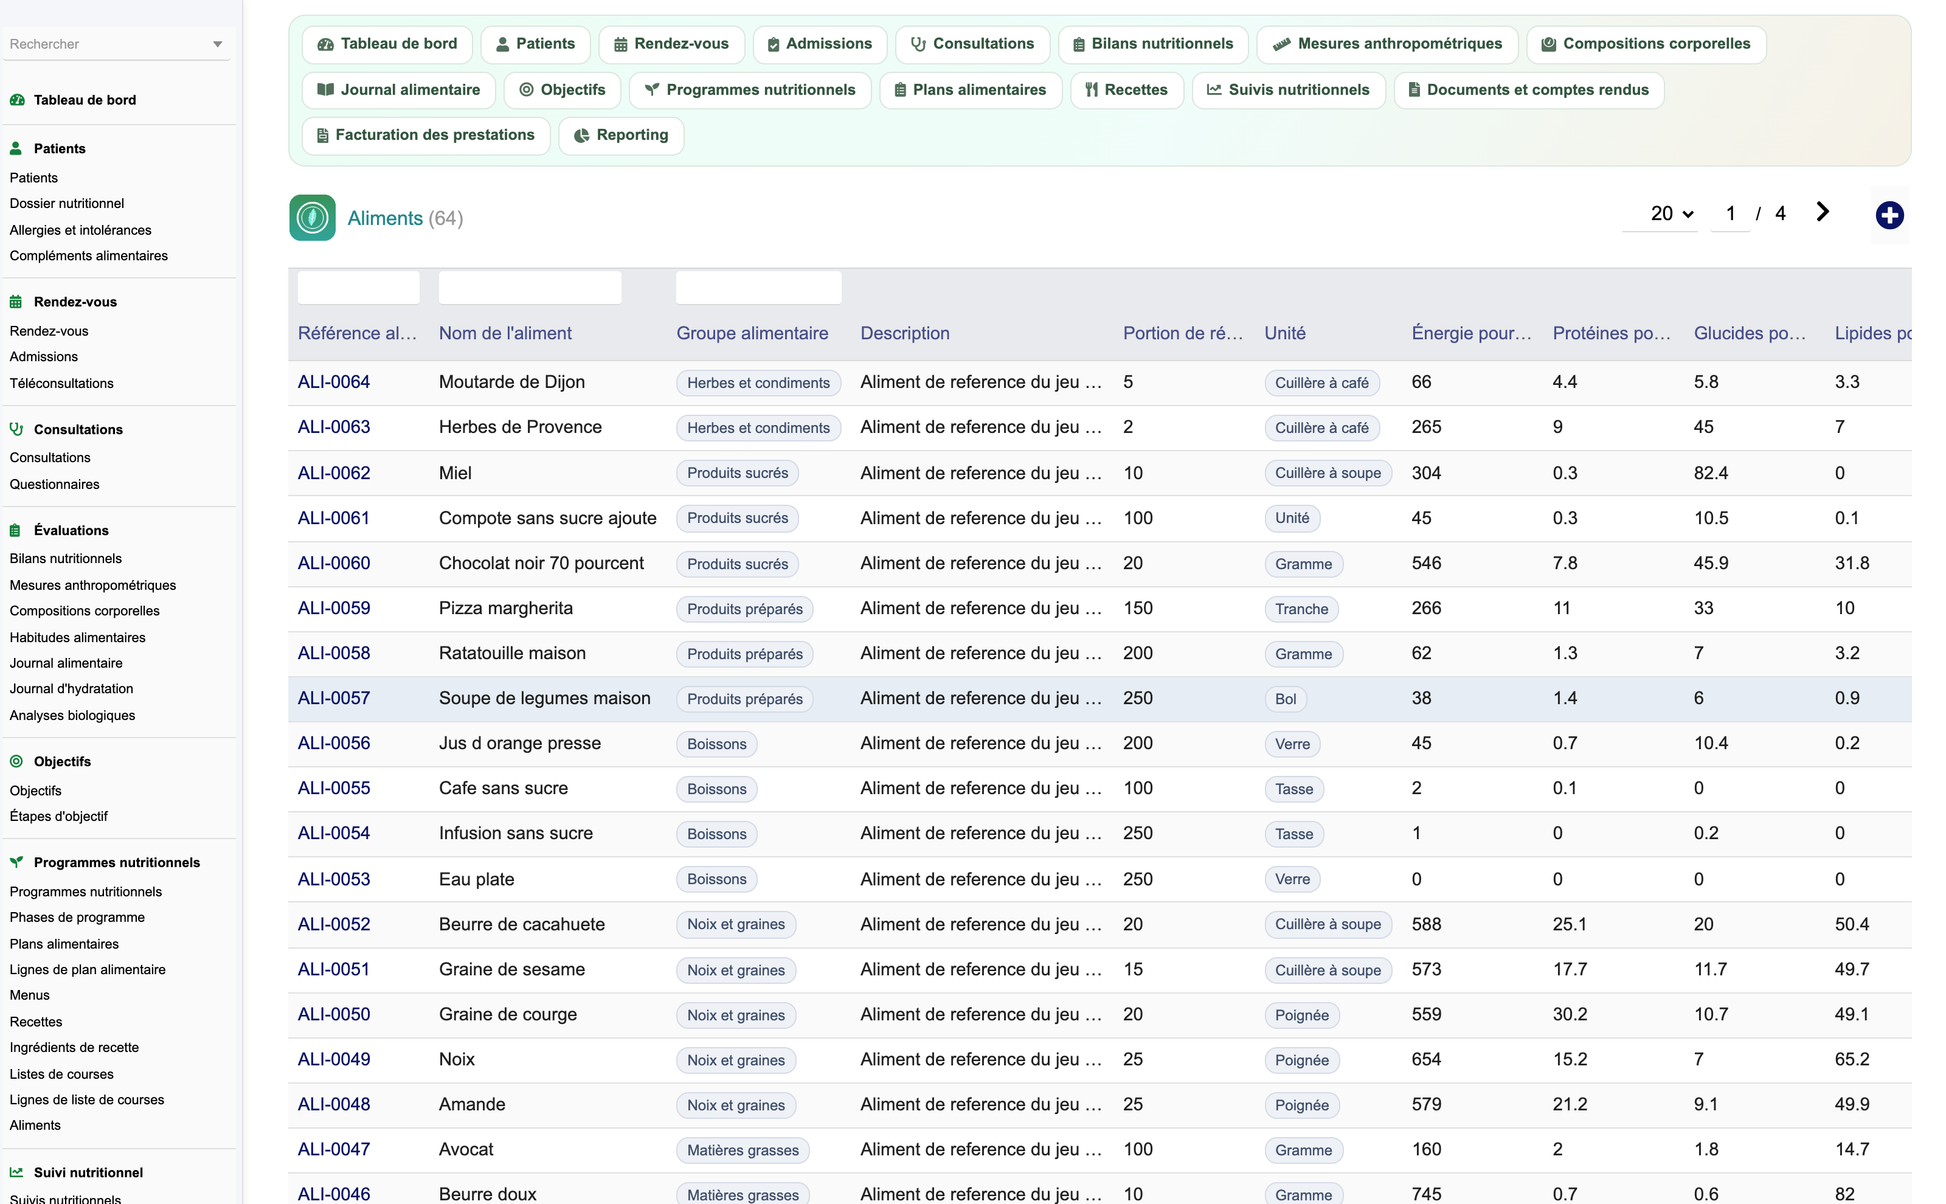Open the Admissions top tab
This screenshot has width=1946, height=1204.
tap(819, 44)
